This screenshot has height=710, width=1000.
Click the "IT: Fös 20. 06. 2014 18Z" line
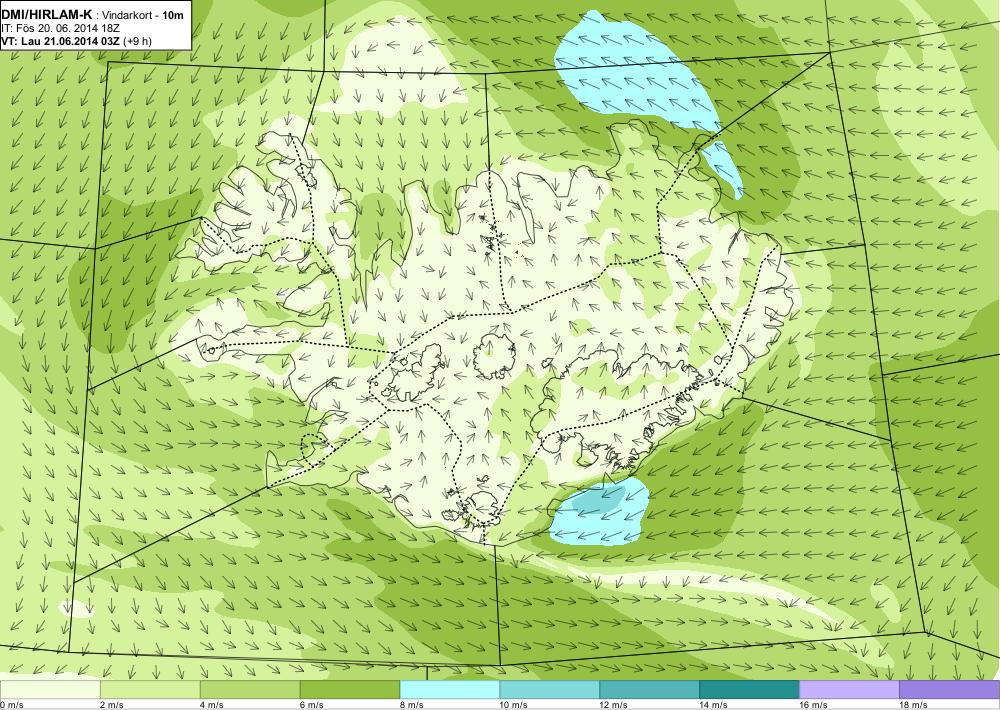pos(60,28)
